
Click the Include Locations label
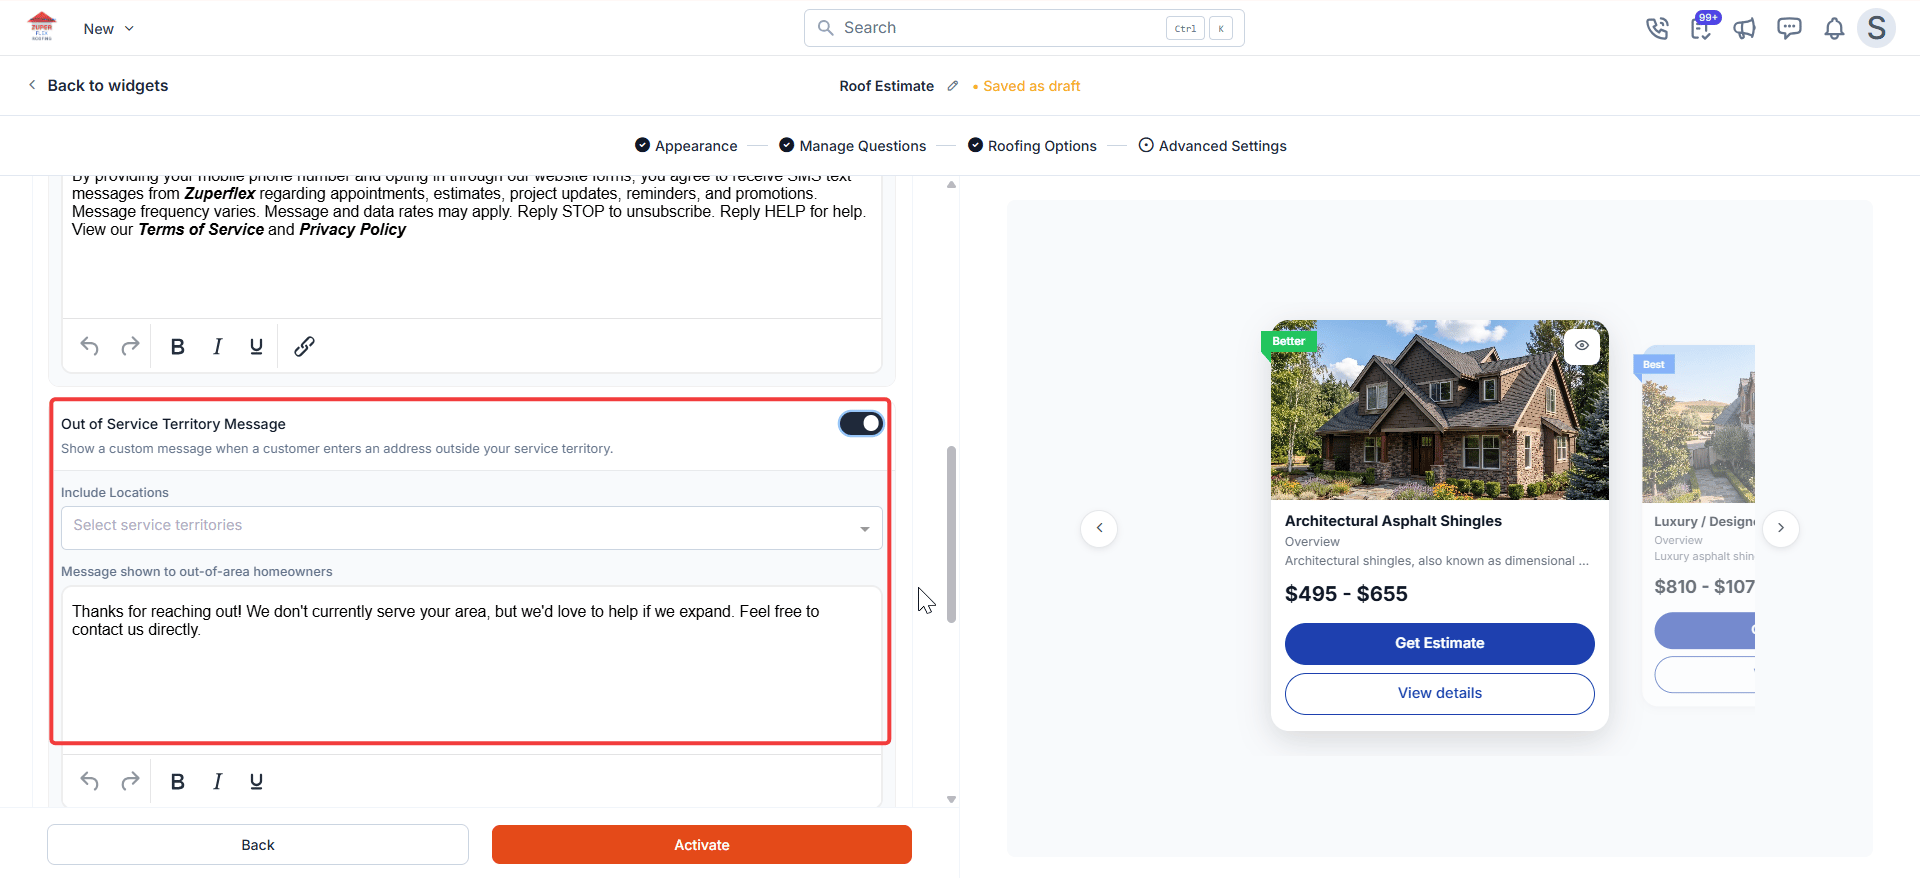click(x=115, y=493)
